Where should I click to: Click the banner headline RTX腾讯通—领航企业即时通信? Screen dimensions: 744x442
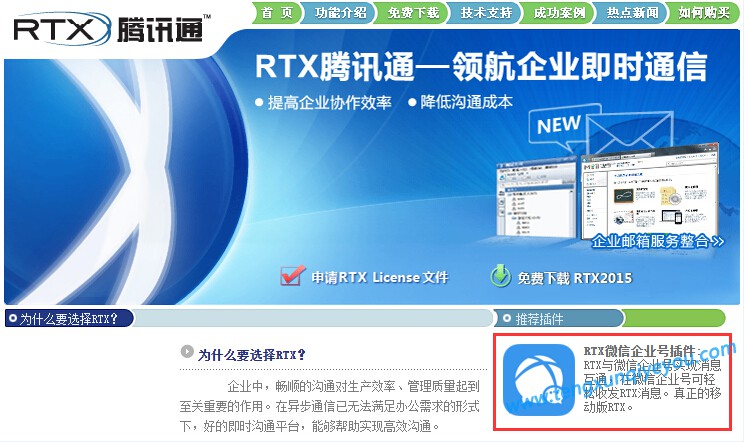481,66
